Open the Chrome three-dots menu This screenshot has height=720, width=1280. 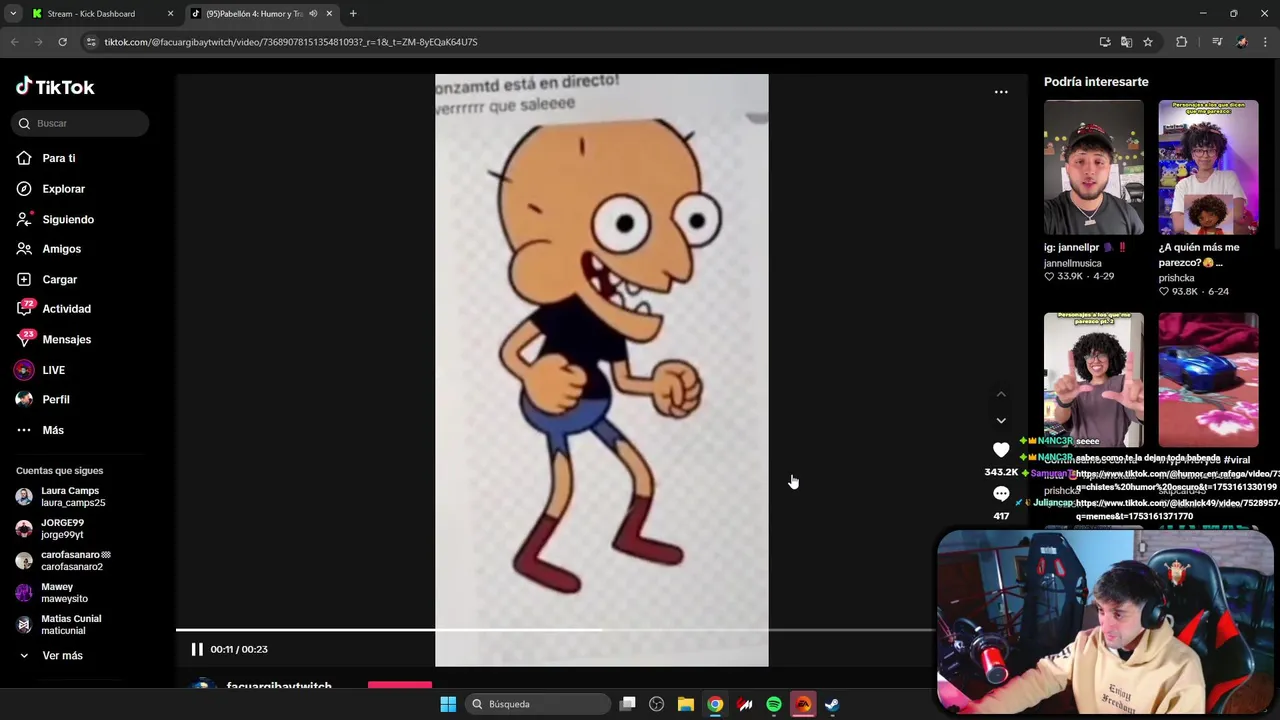point(1266,42)
